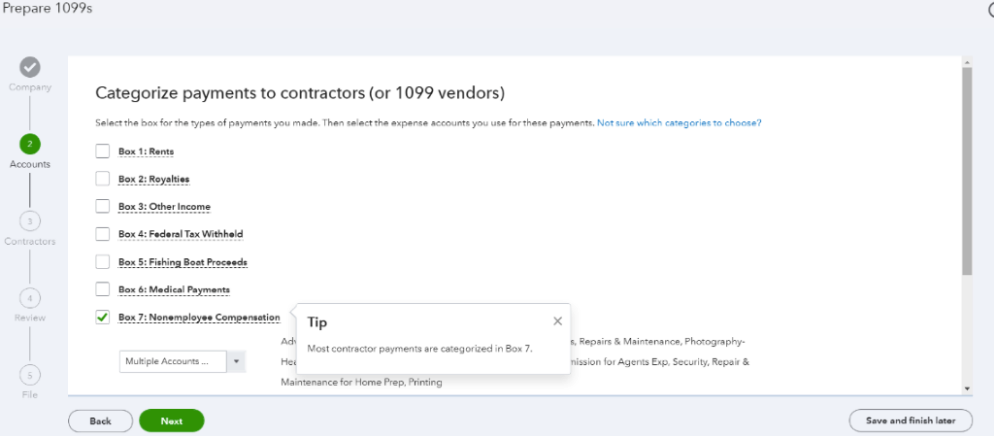
Task: Click Save and finish later
Action: (x=909, y=421)
